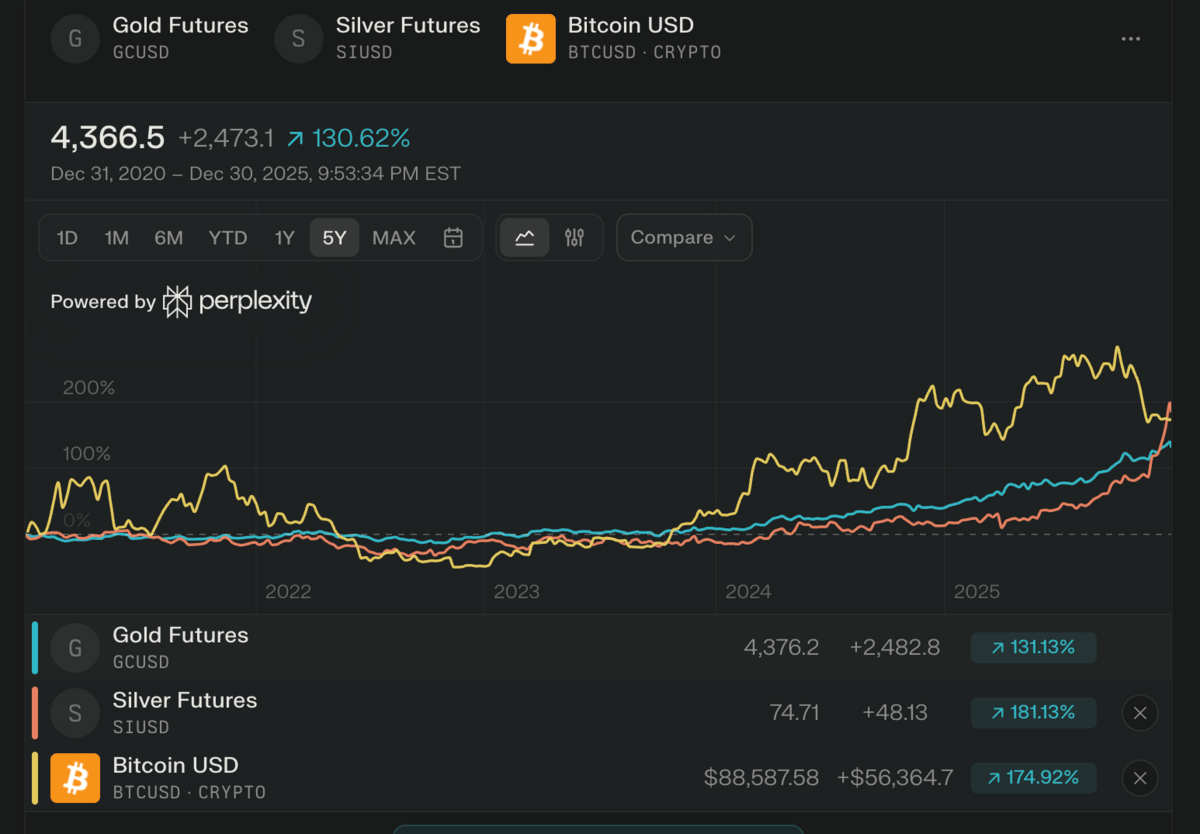Click the 1M time range button

tap(116, 237)
